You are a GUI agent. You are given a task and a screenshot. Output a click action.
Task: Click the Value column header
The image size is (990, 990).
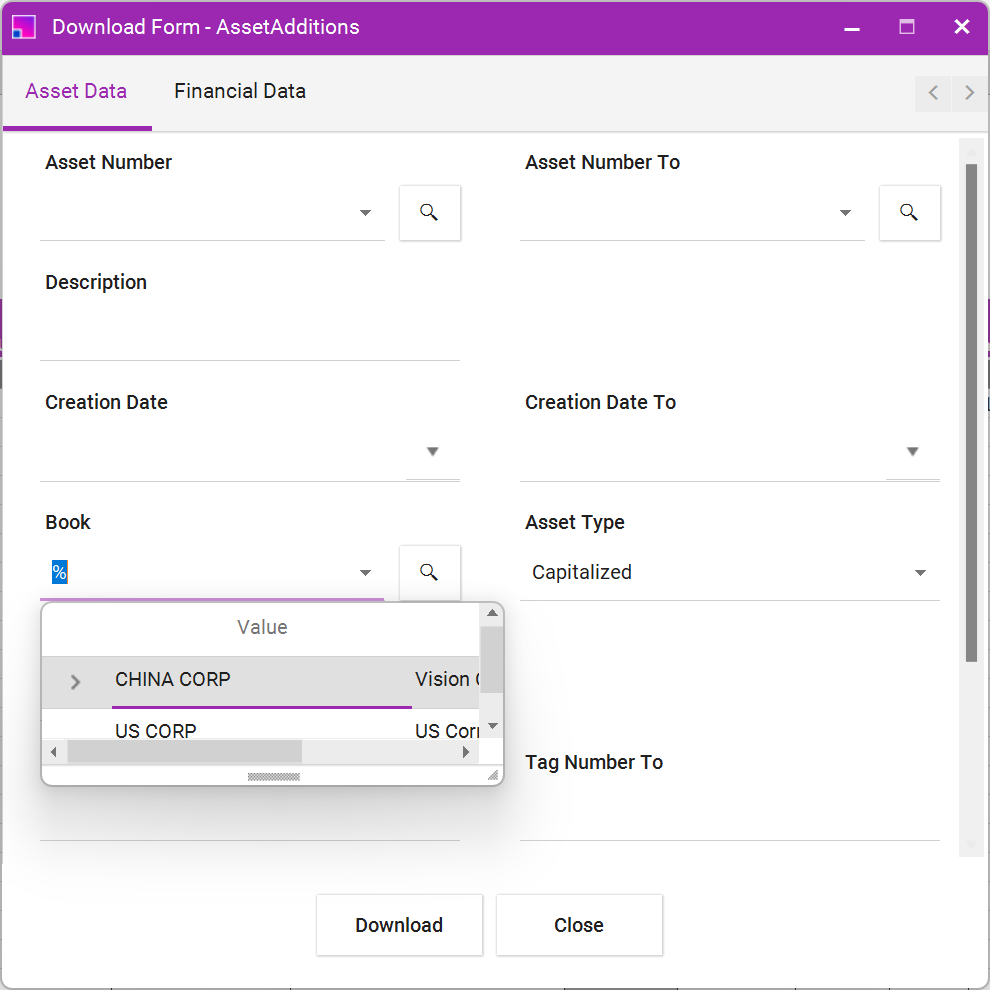click(262, 628)
